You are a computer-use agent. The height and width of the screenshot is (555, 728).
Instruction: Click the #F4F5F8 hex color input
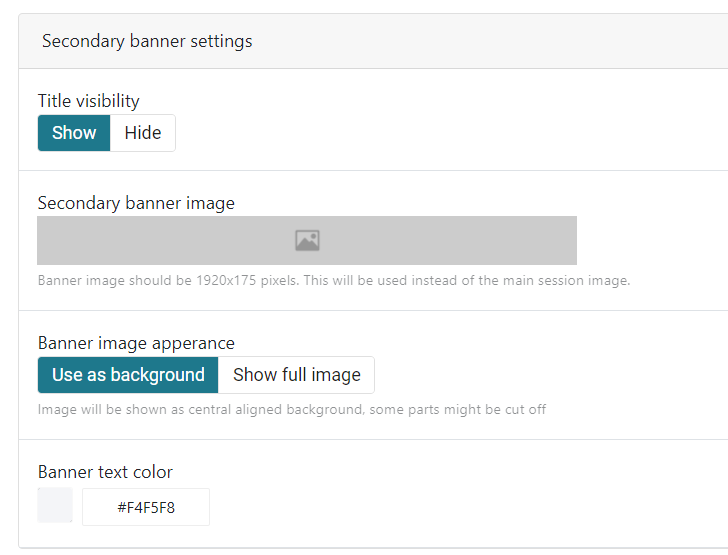point(146,507)
